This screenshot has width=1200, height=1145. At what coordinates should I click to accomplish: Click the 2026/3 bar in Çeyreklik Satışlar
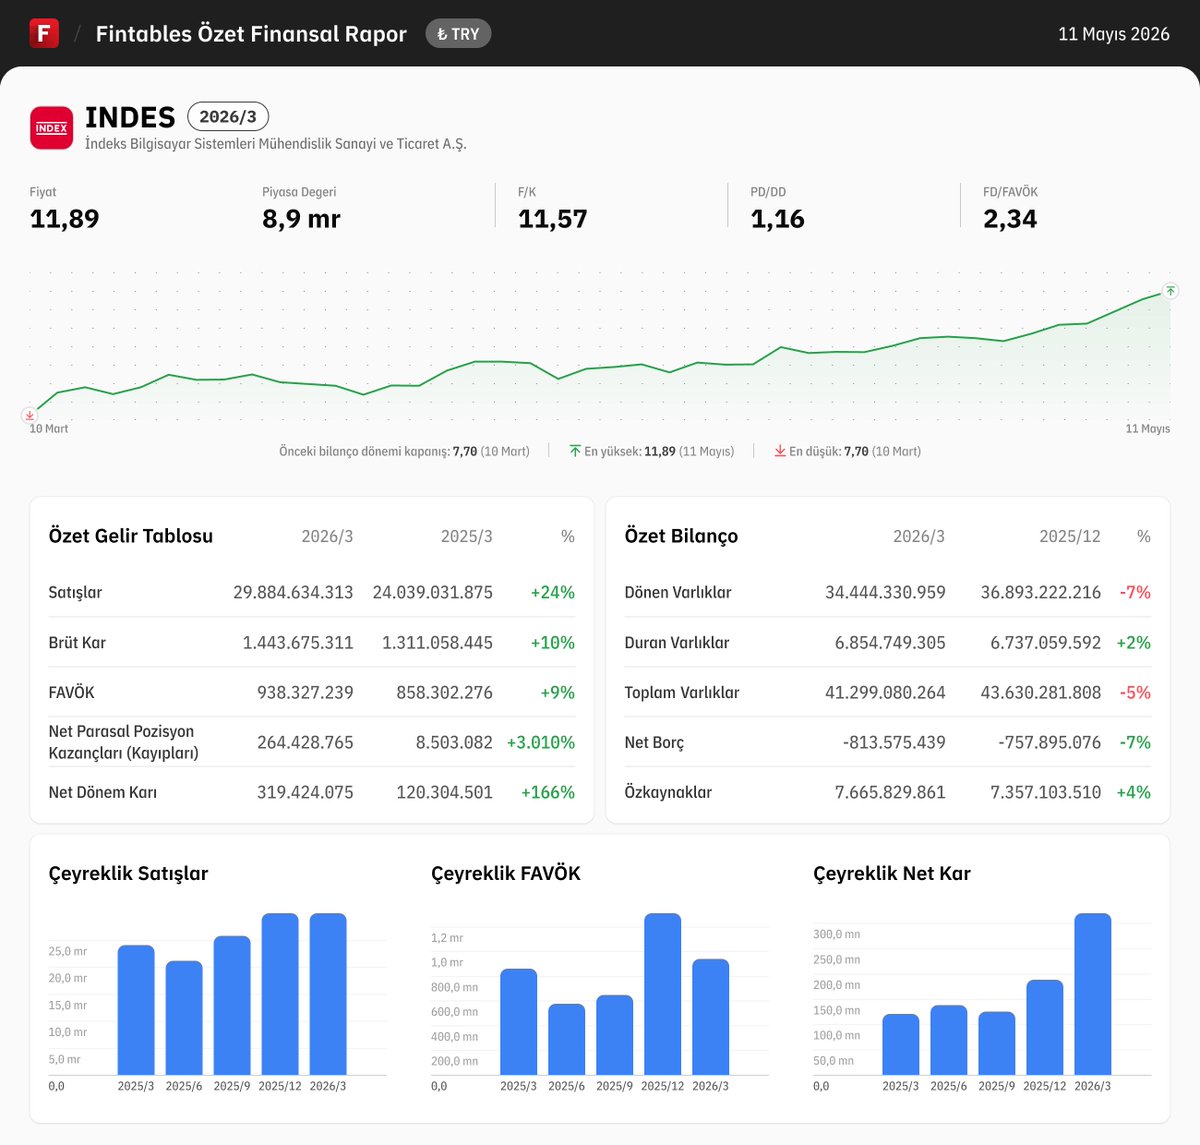pyautogui.click(x=328, y=994)
